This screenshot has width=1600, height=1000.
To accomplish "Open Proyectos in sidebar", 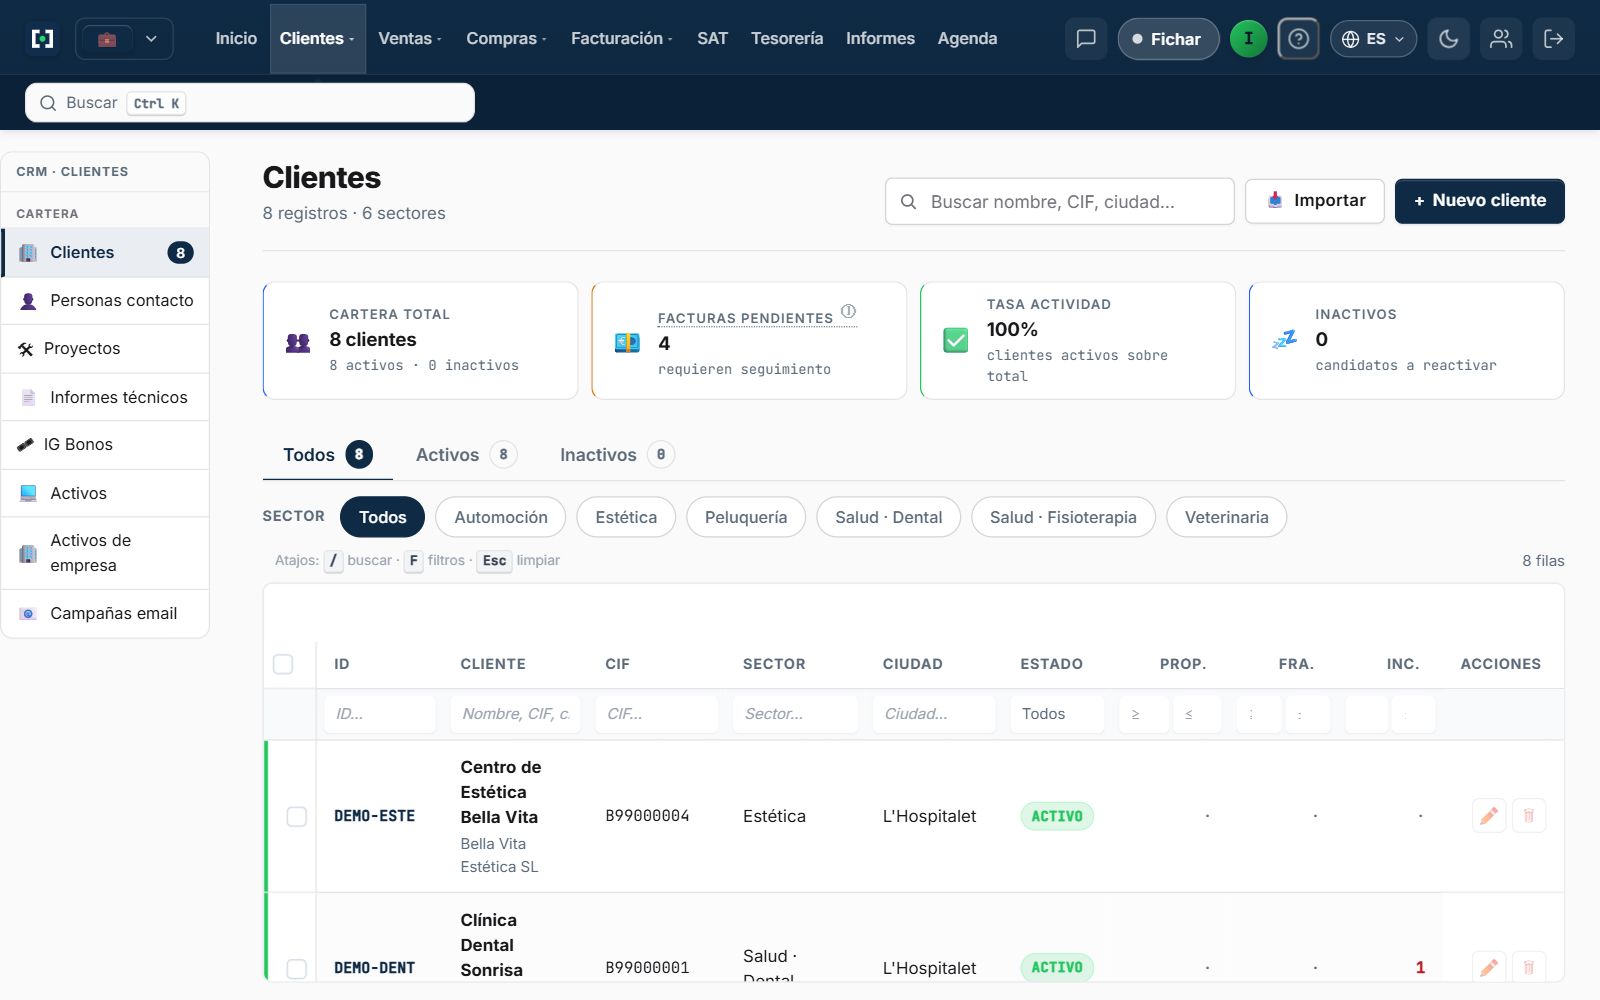I will (x=105, y=348).
